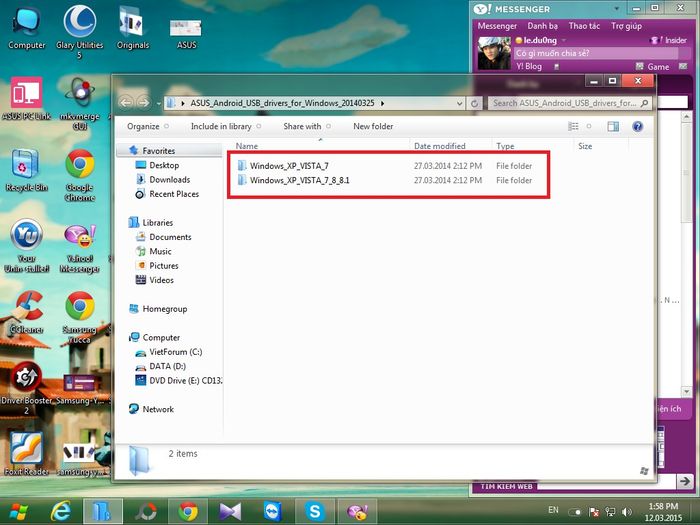Viewport: 700px width, 525px height.
Task: Open Windows_XP_VISTA_7 folder
Action: pos(289,166)
